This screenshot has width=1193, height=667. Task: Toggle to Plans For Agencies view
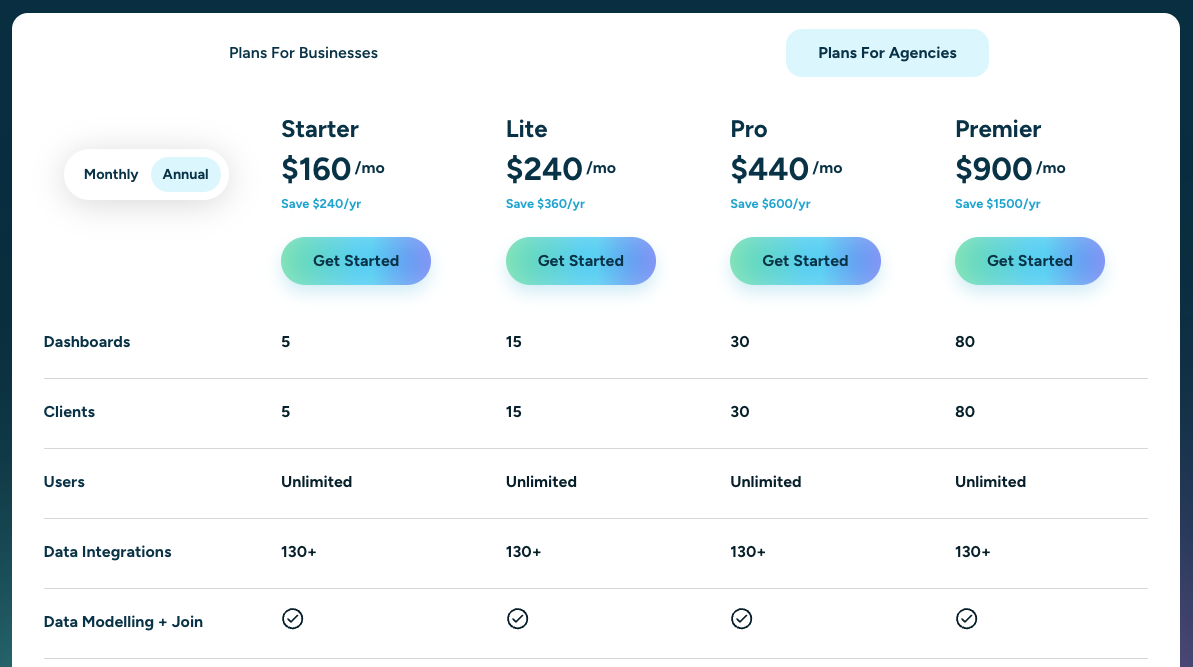click(887, 52)
